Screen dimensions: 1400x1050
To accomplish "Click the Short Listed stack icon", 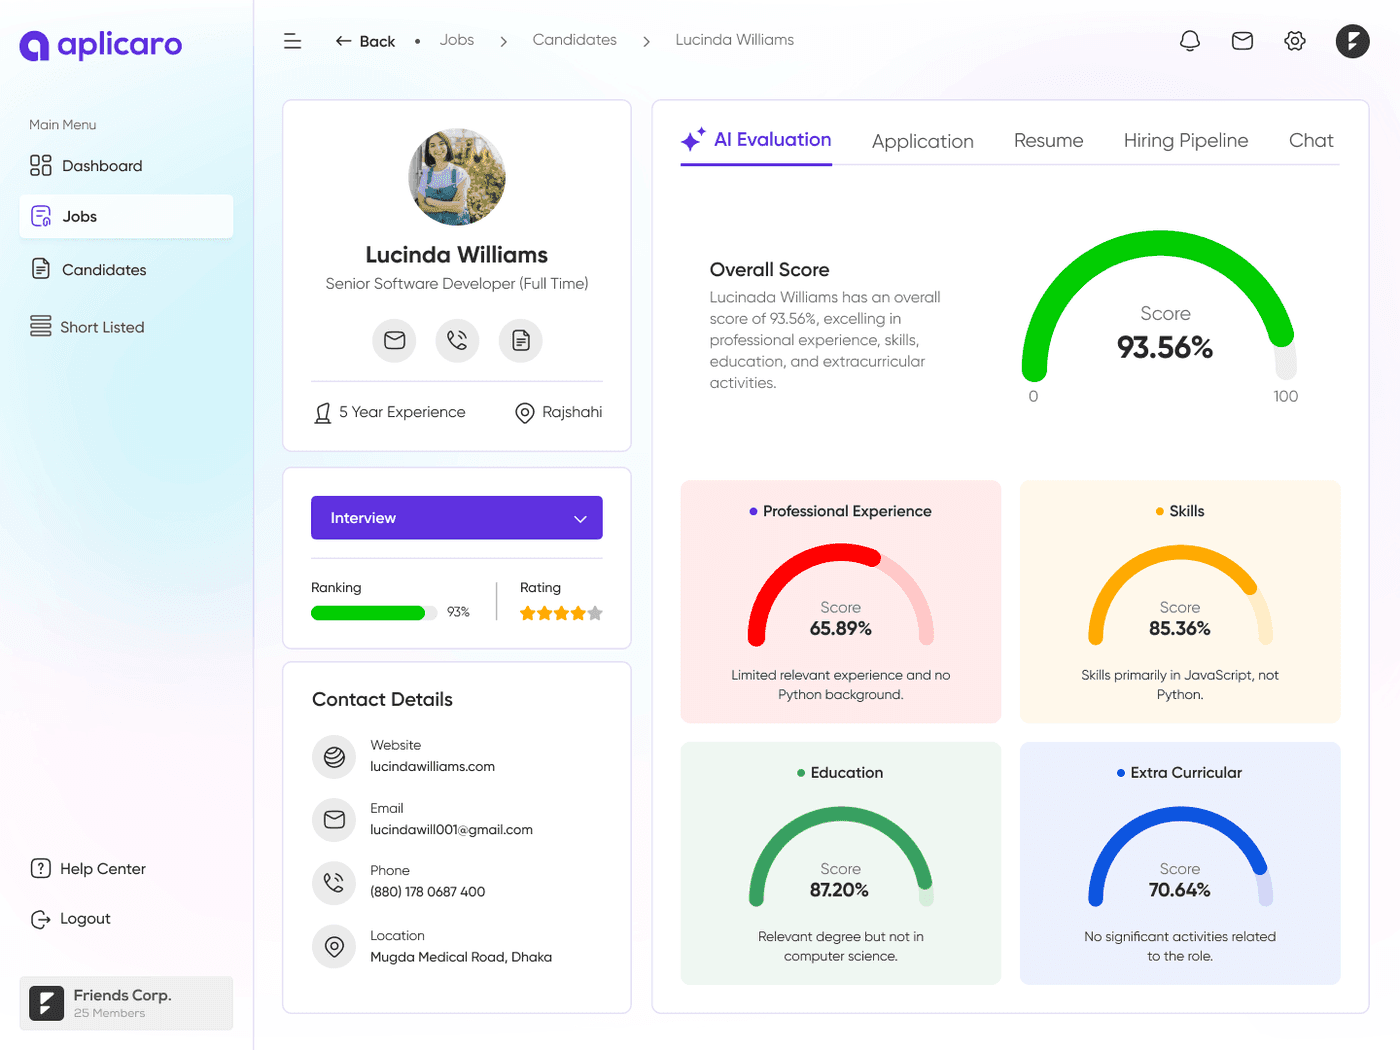I will pyautogui.click(x=41, y=326).
